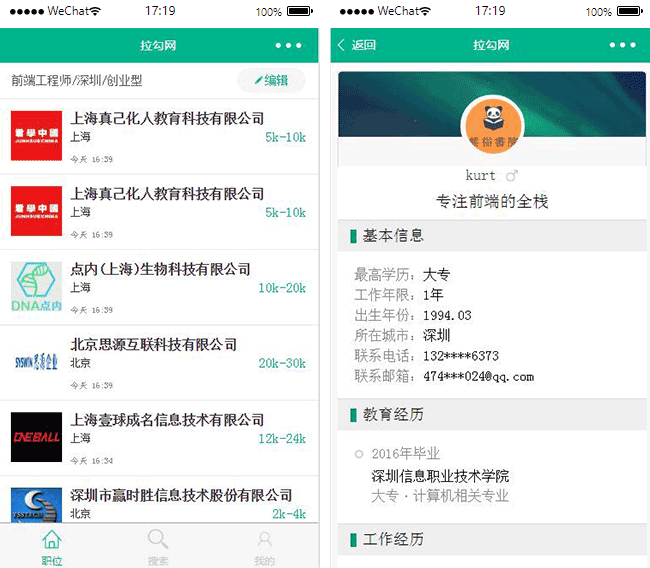Tap the 编辑 edit button

(272, 80)
